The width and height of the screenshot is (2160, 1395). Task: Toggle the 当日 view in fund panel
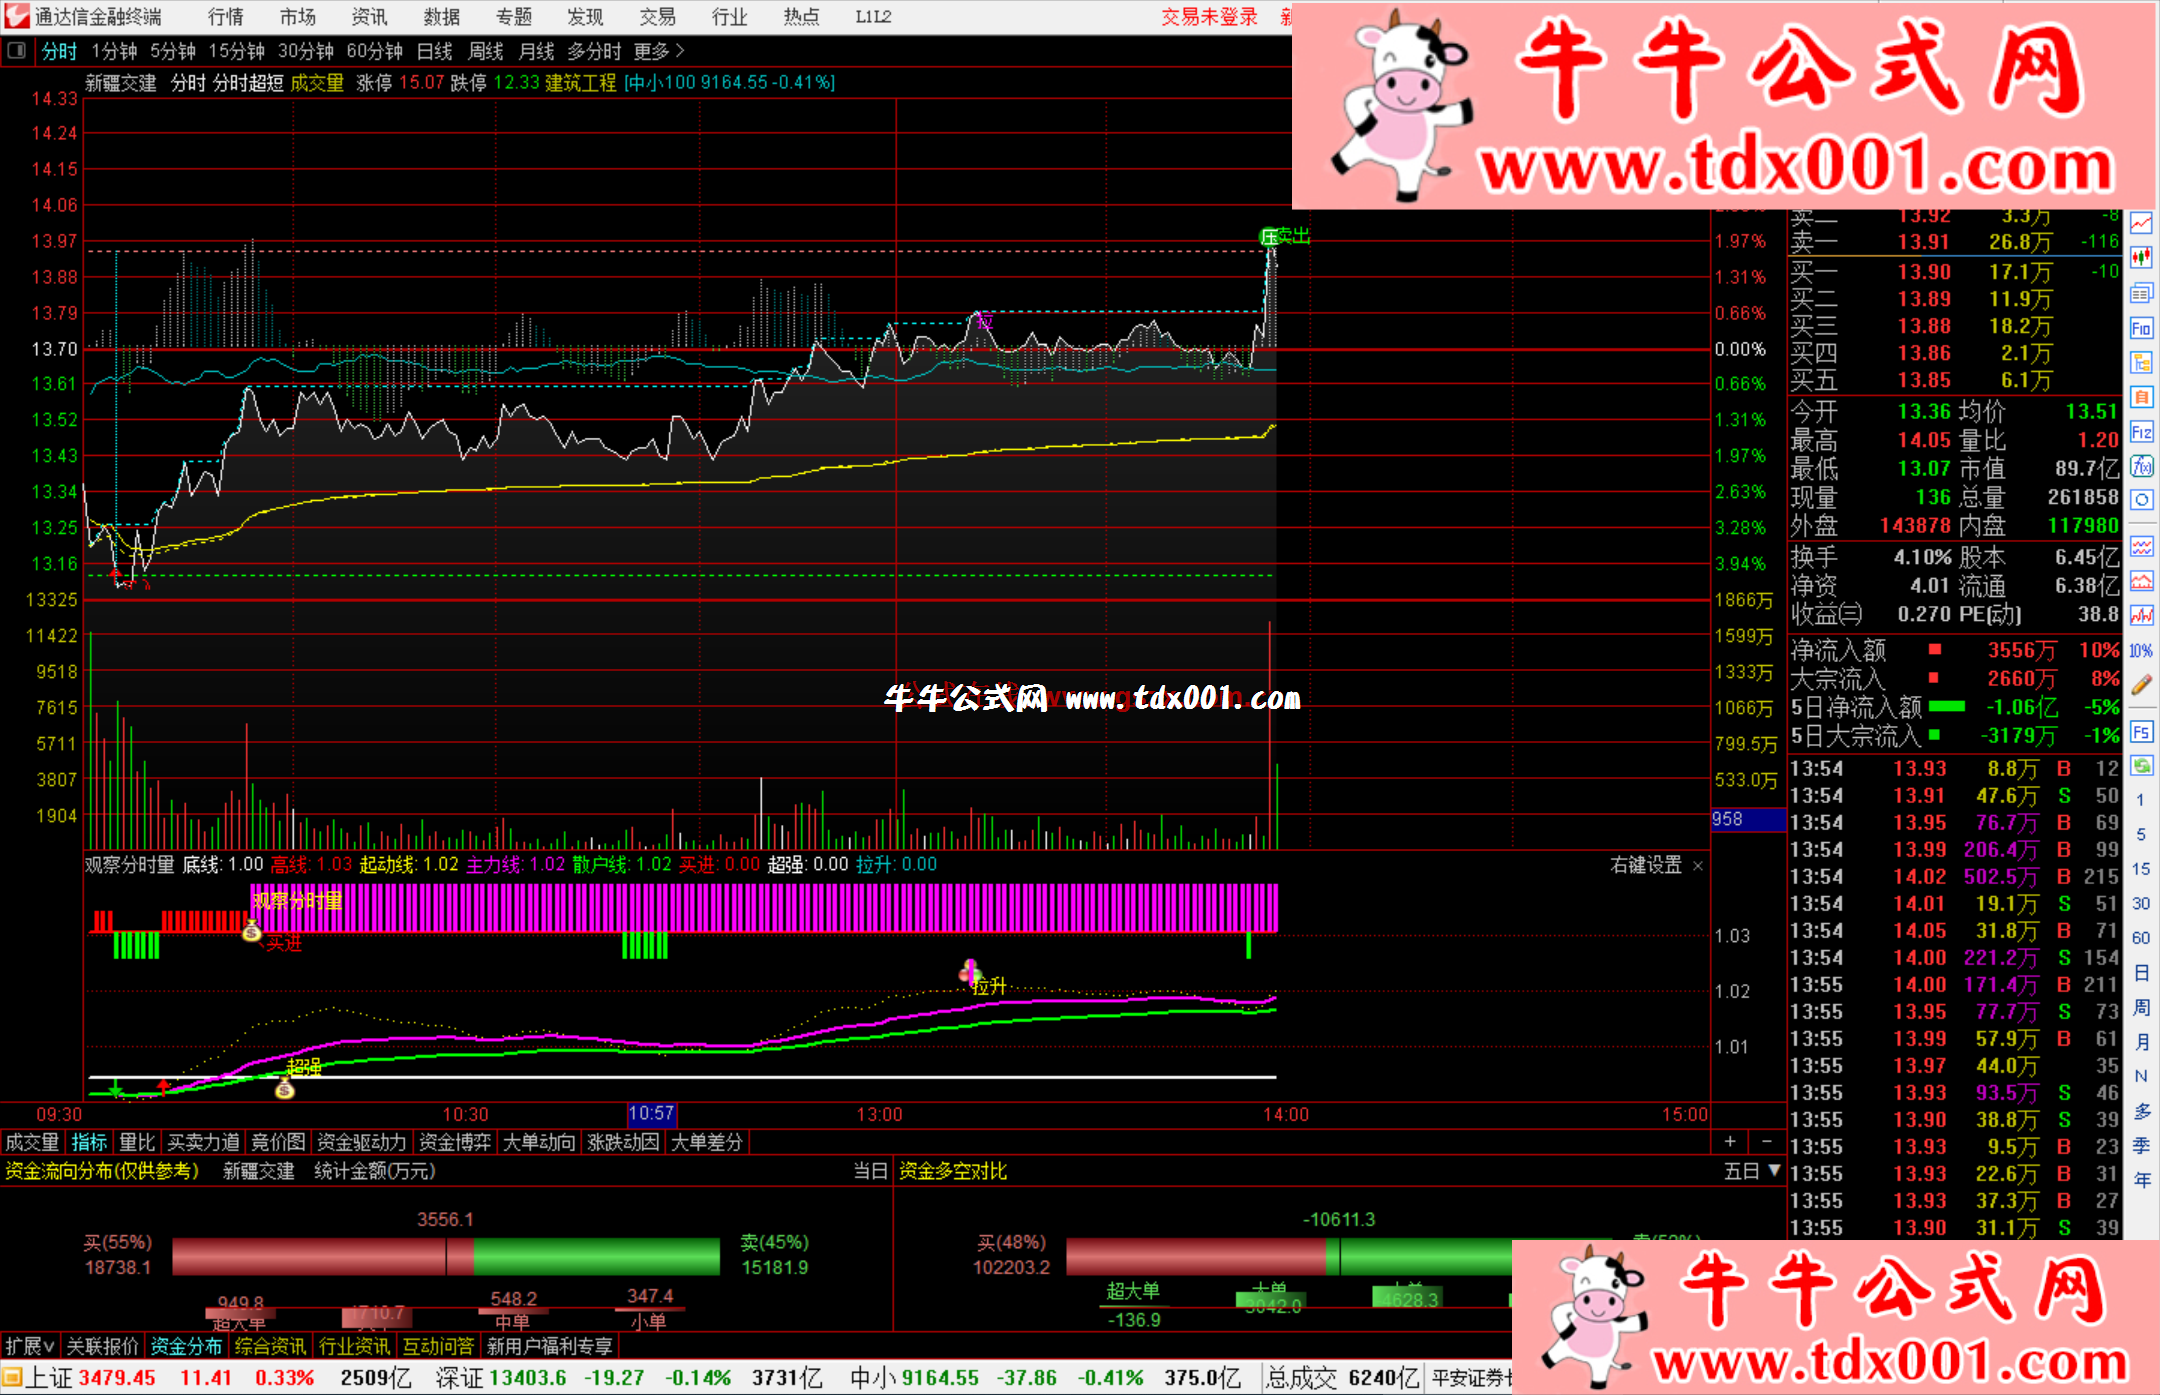tap(869, 1171)
